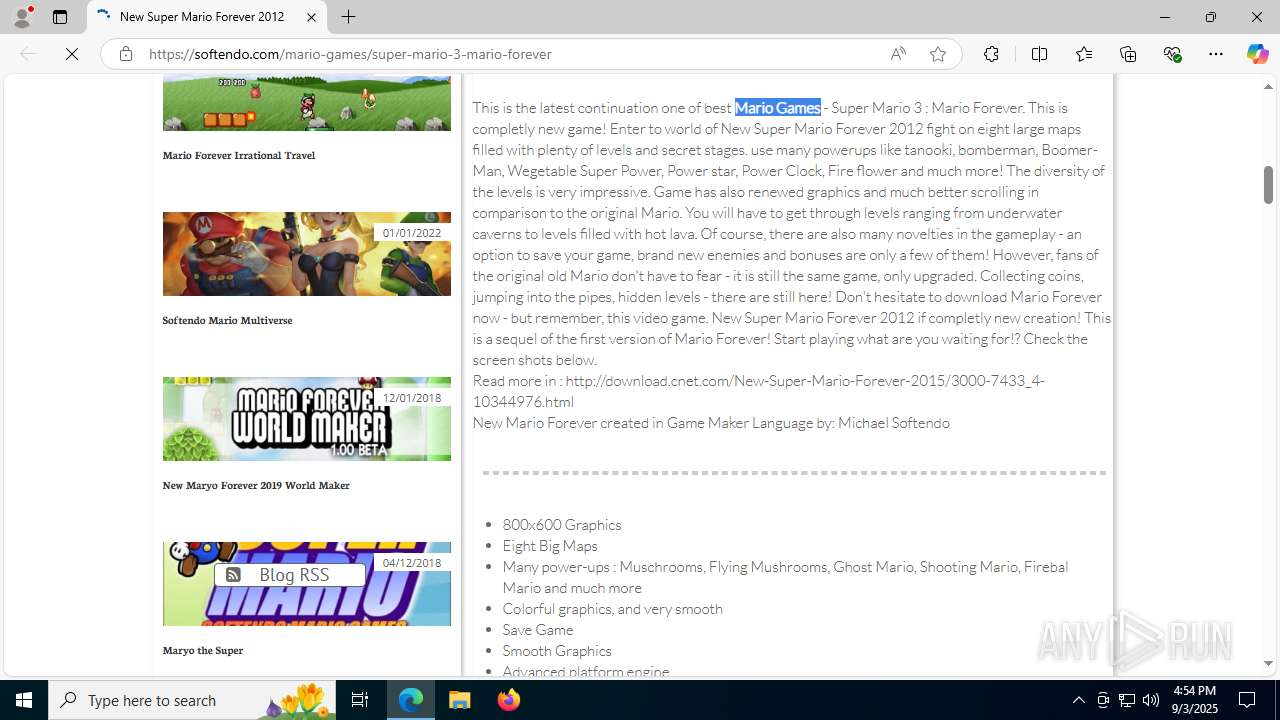Open the Extensions puzzle icon
The height and width of the screenshot is (720, 1280).
[x=991, y=54]
